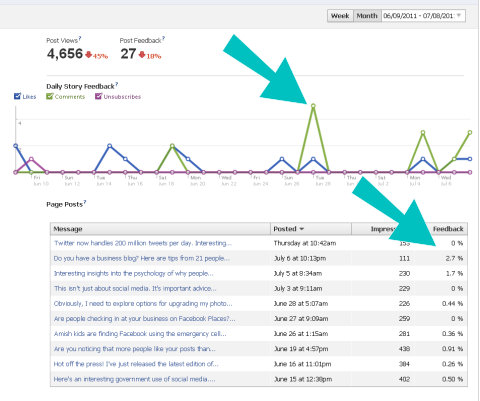Click the 1.7 % feedback value
The image size is (480, 401).
tap(454, 273)
